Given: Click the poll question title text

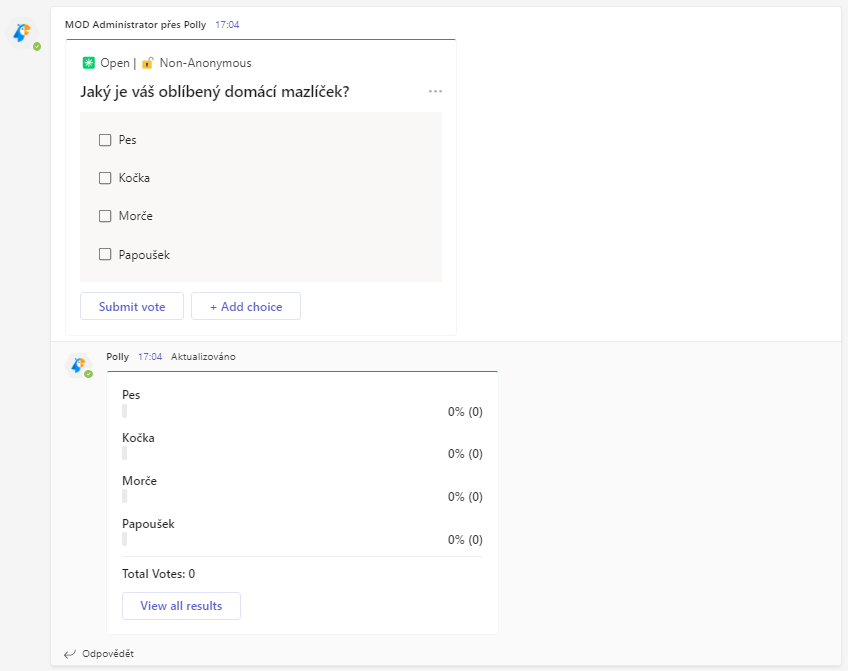Looking at the screenshot, I should pyautogui.click(x=215, y=93).
